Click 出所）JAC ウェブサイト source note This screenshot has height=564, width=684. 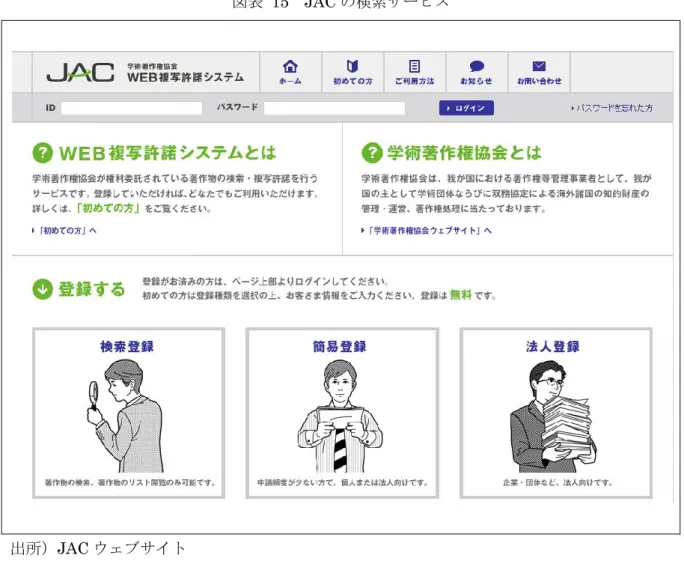tap(98, 548)
